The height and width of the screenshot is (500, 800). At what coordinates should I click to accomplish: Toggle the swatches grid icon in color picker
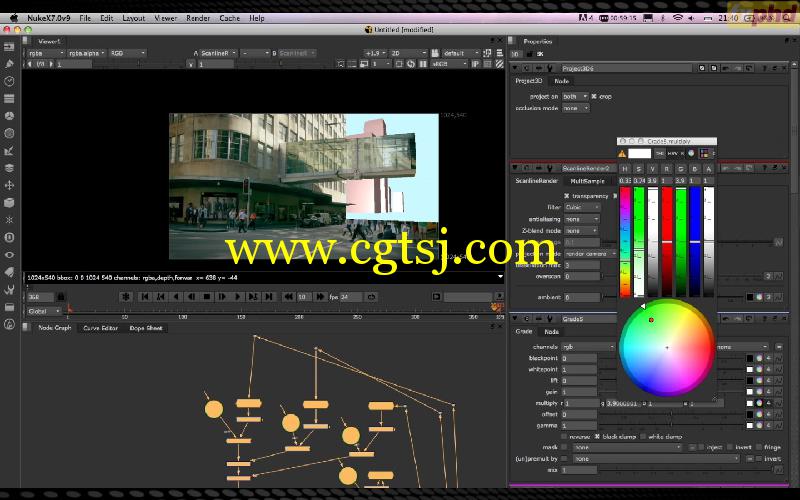click(x=705, y=153)
